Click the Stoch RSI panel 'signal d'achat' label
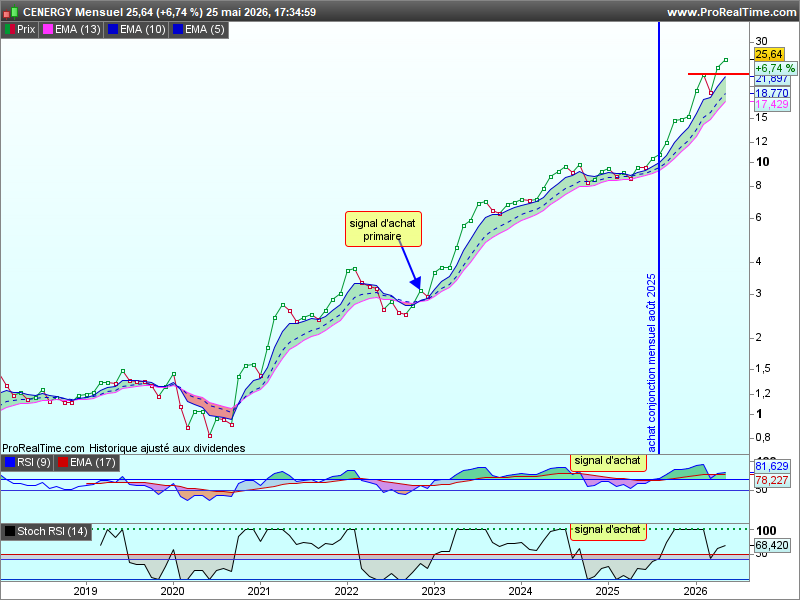Viewport: 800px width, 600px height. pos(608,531)
